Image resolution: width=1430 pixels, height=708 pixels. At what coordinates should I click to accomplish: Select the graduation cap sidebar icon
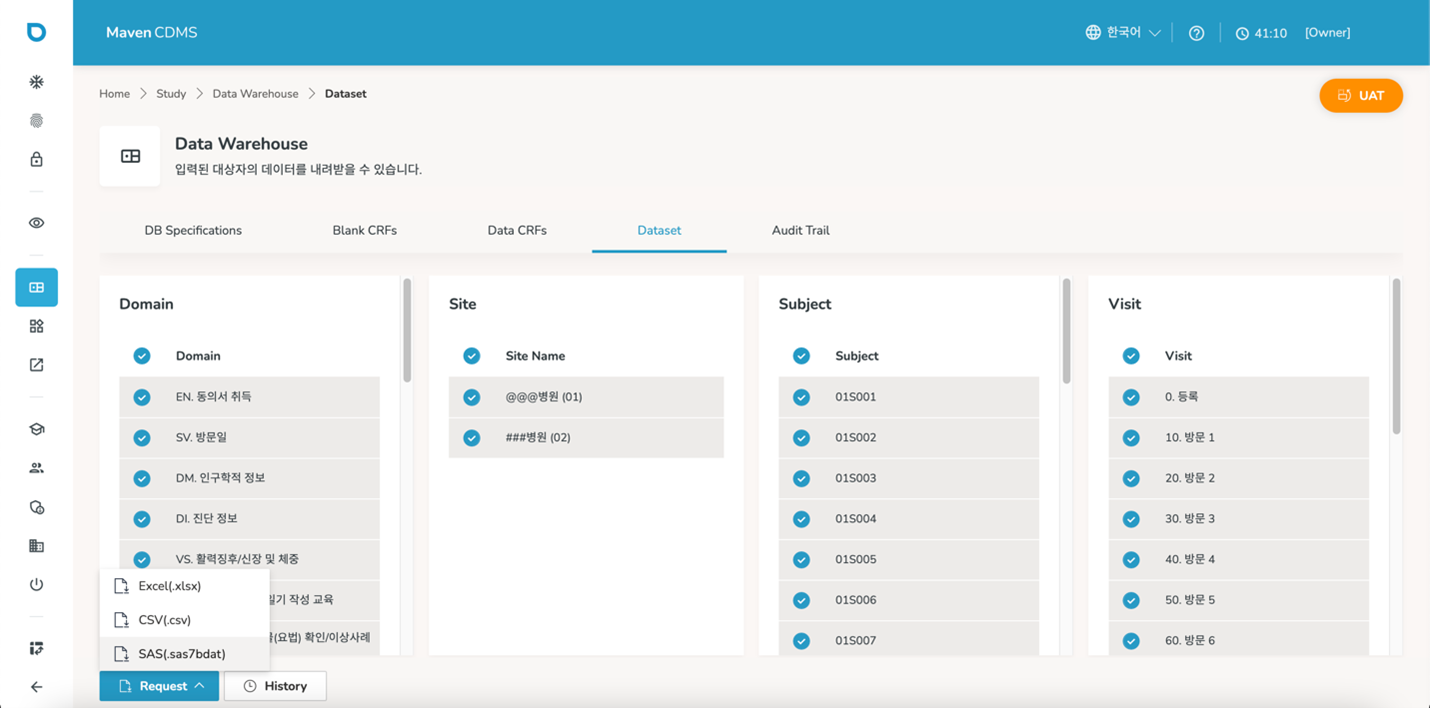click(36, 429)
